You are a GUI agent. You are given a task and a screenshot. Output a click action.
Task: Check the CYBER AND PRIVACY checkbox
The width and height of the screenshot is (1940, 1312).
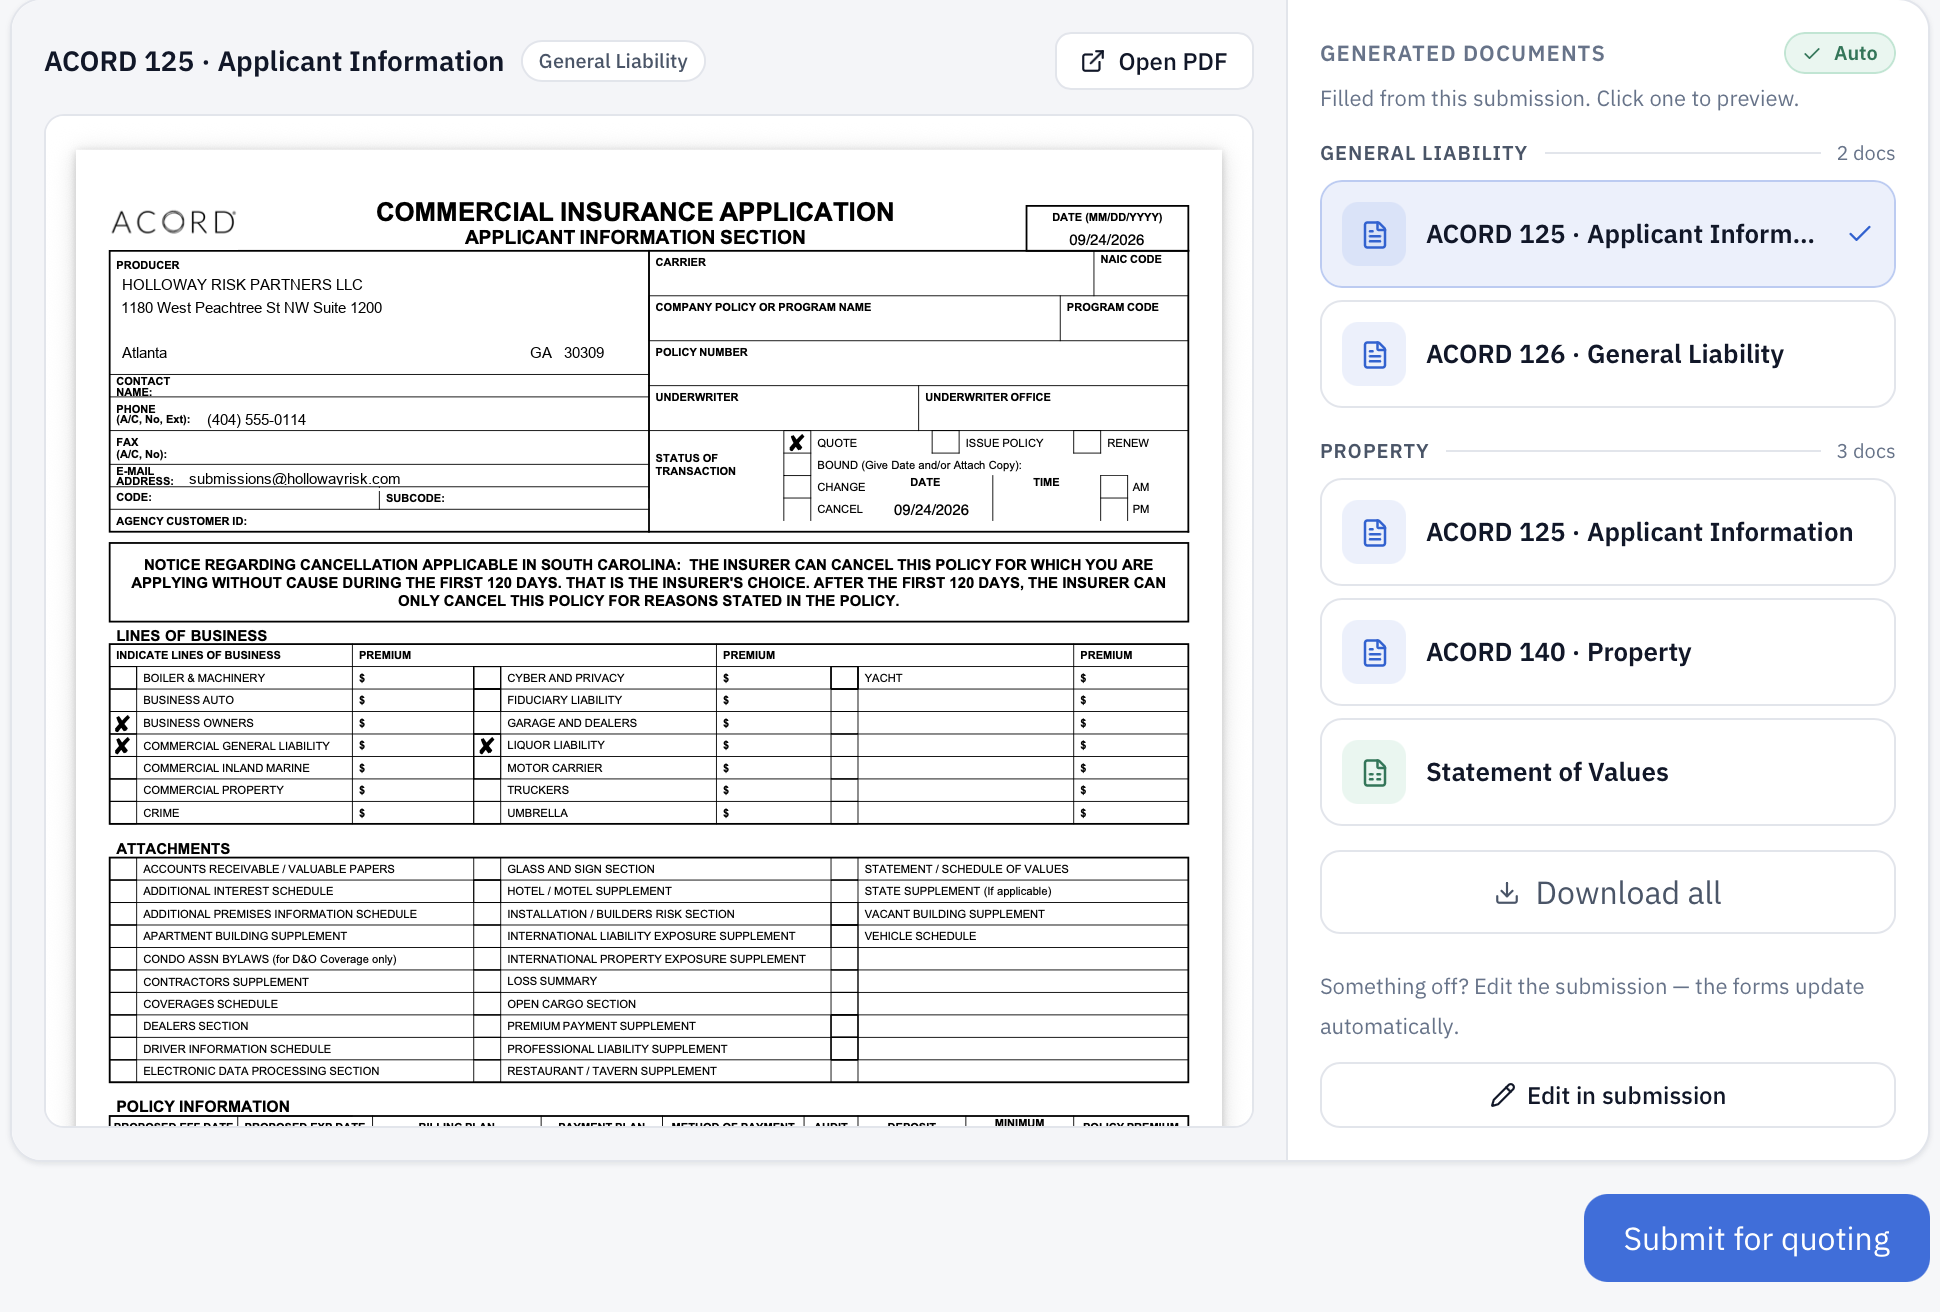(x=486, y=678)
